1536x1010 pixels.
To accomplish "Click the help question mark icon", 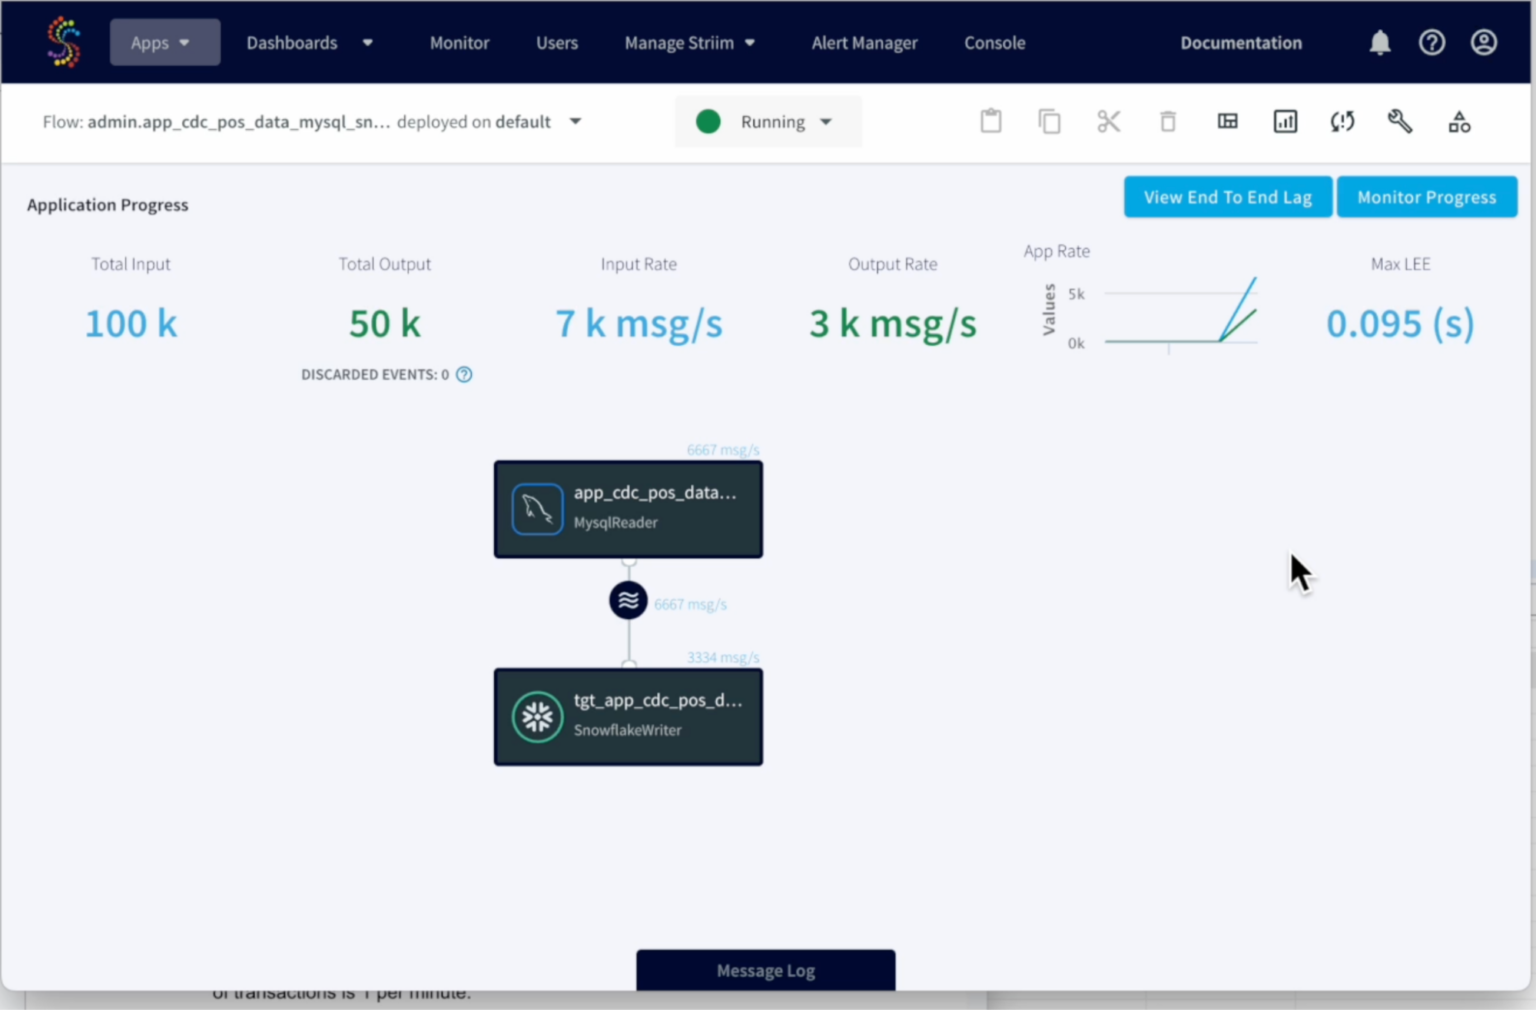I will click(x=1432, y=42).
